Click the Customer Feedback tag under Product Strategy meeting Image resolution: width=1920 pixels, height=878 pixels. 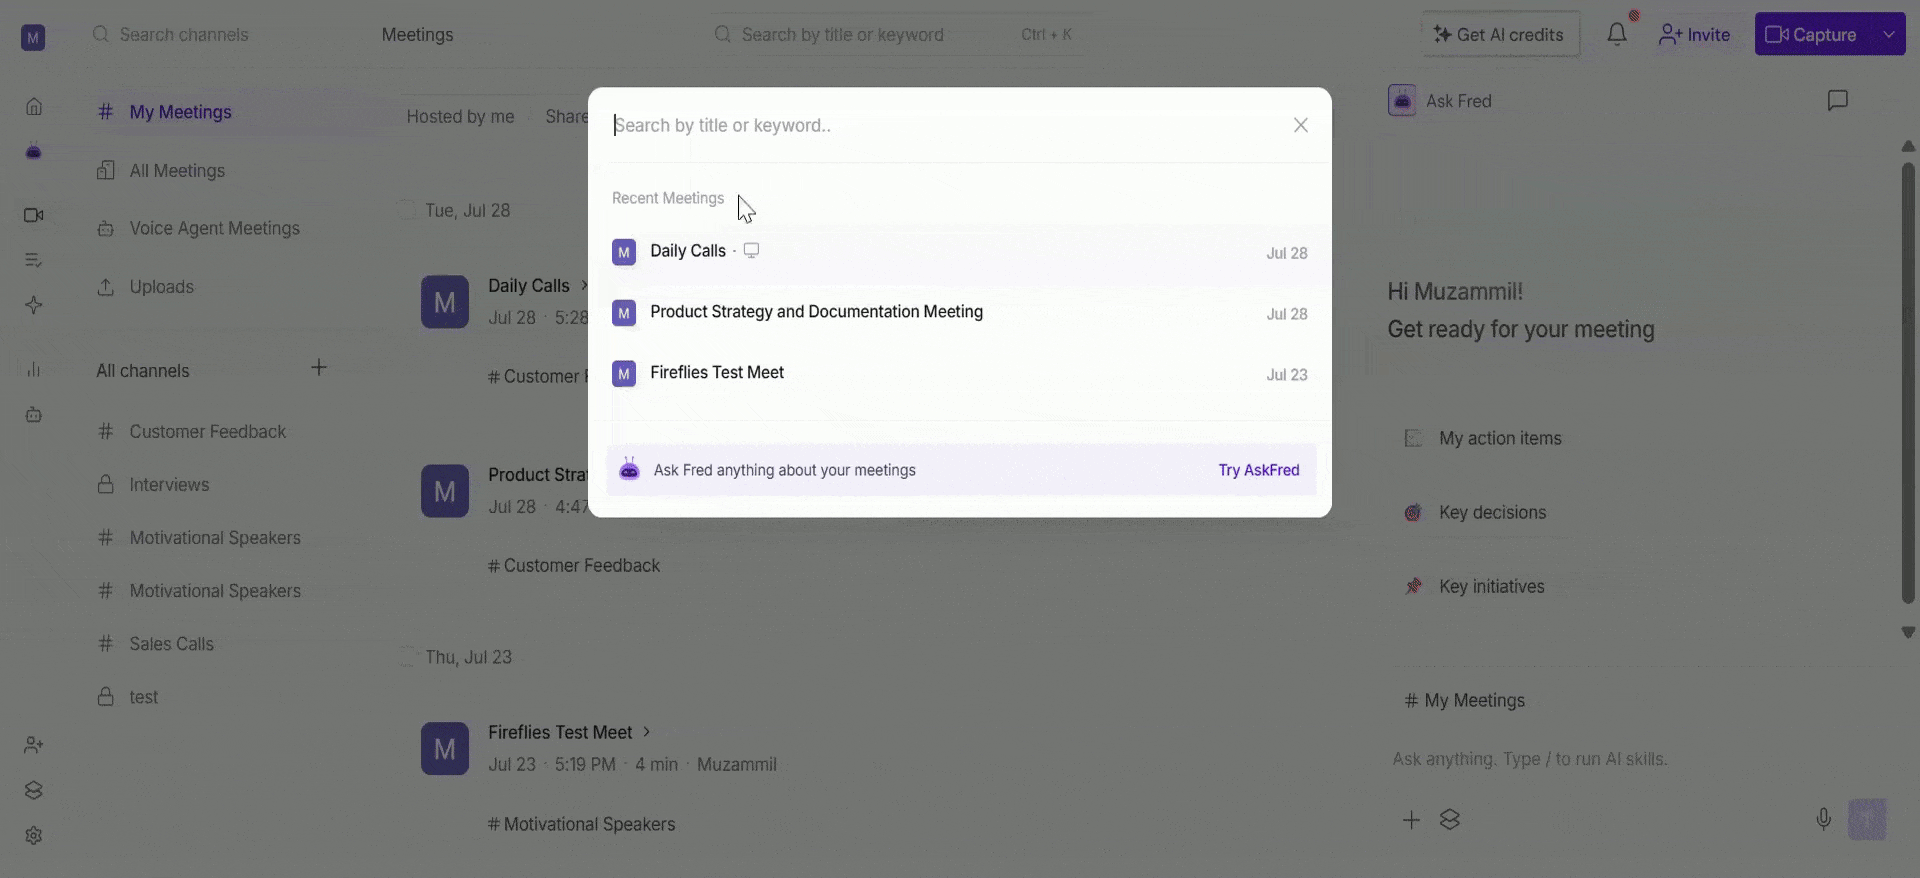tap(574, 566)
